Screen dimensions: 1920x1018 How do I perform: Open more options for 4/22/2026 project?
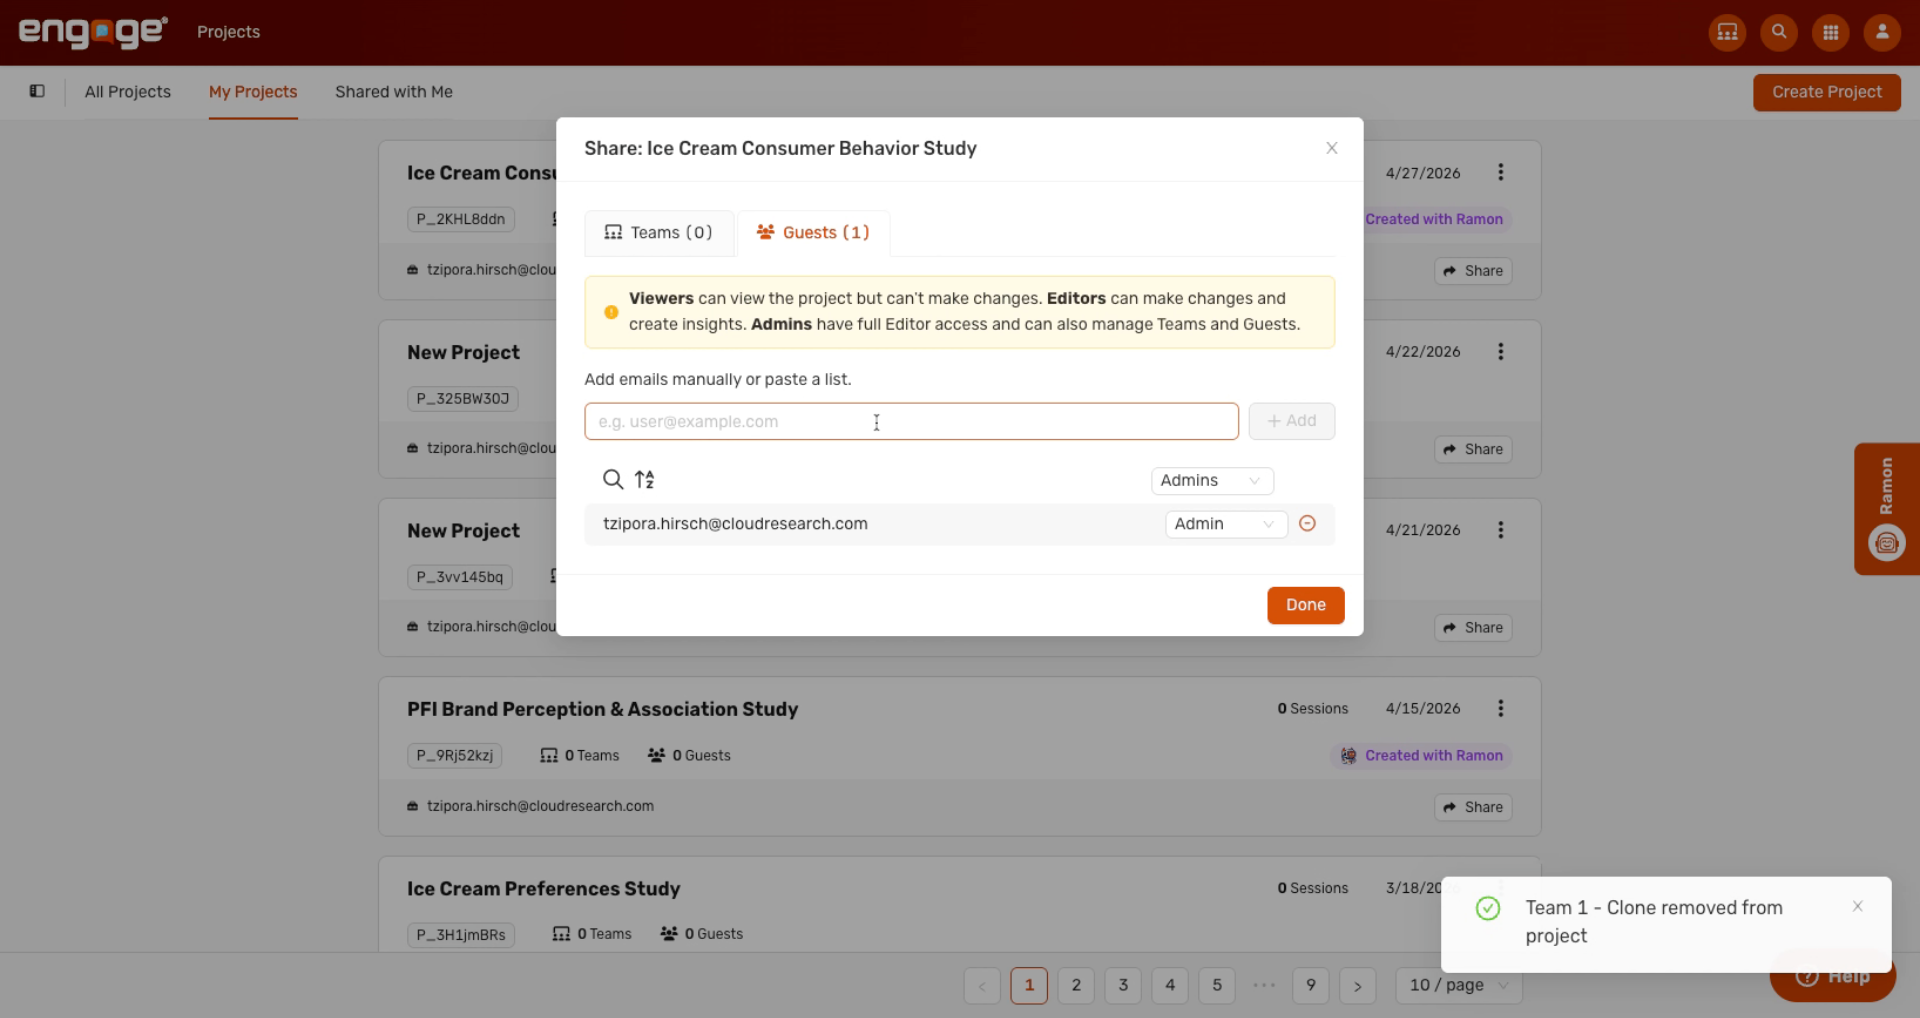tap(1500, 351)
